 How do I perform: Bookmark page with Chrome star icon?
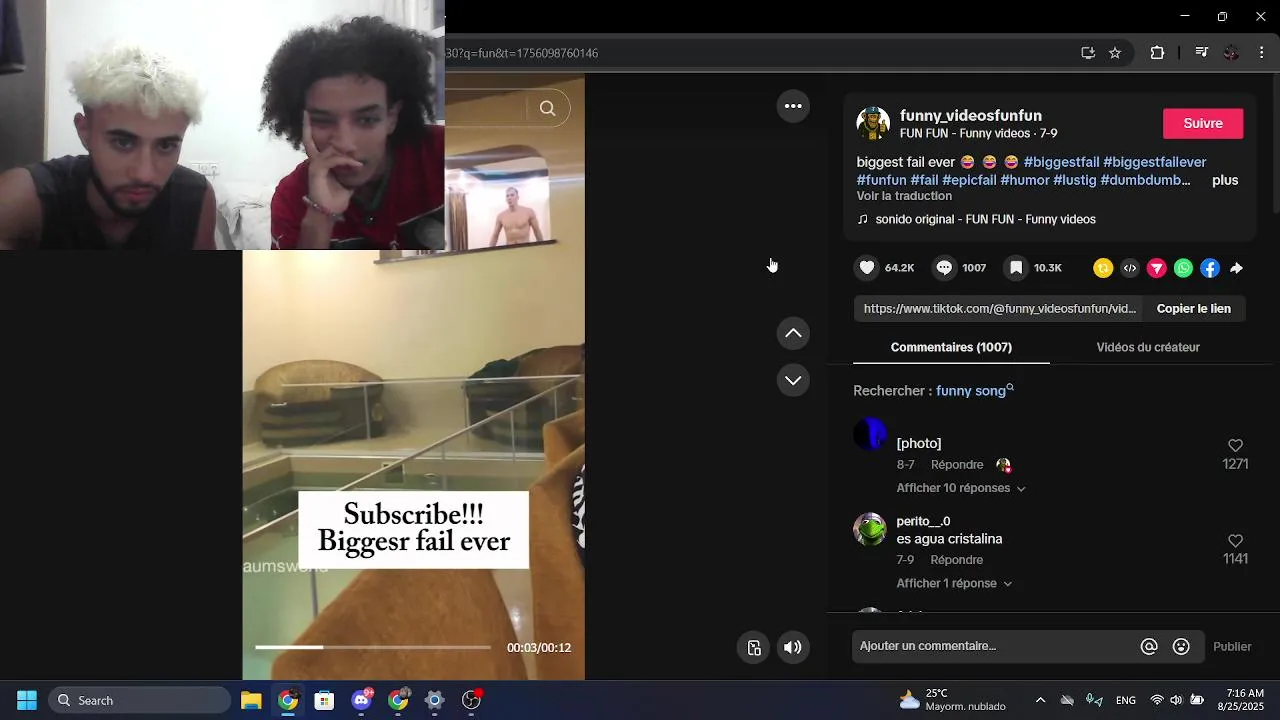[x=1115, y=53]
